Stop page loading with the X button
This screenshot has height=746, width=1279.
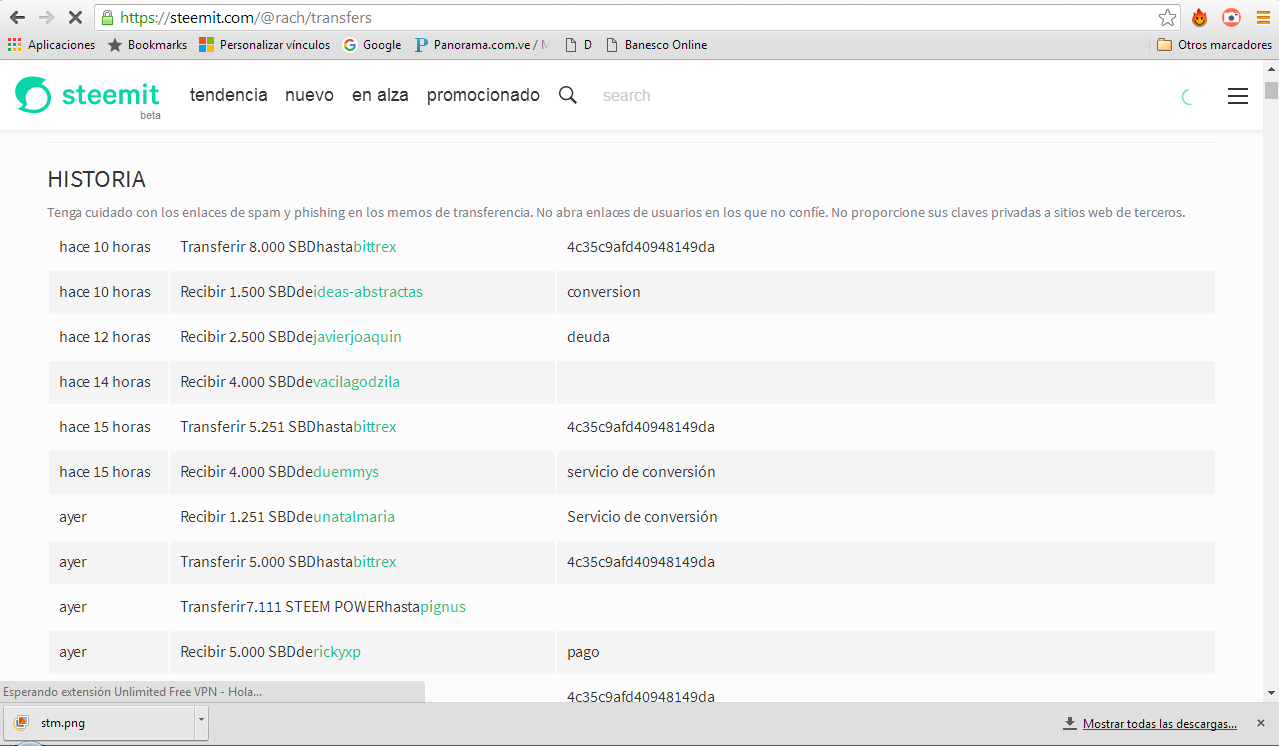(x=76, y=17)
